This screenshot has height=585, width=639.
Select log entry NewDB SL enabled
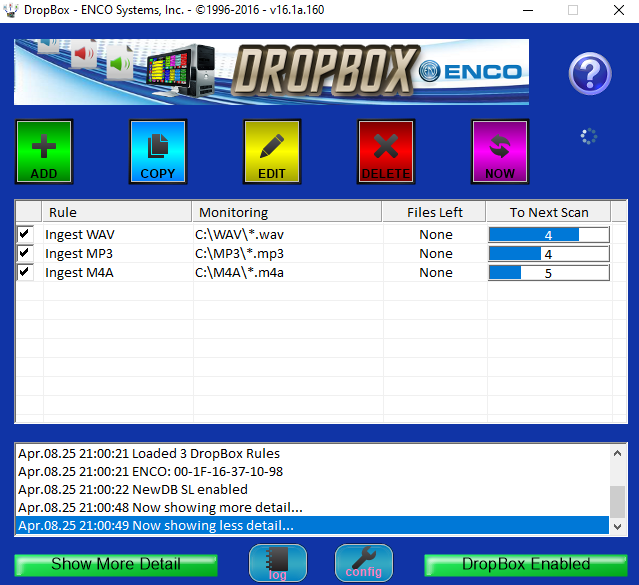[x=312, y=489]
